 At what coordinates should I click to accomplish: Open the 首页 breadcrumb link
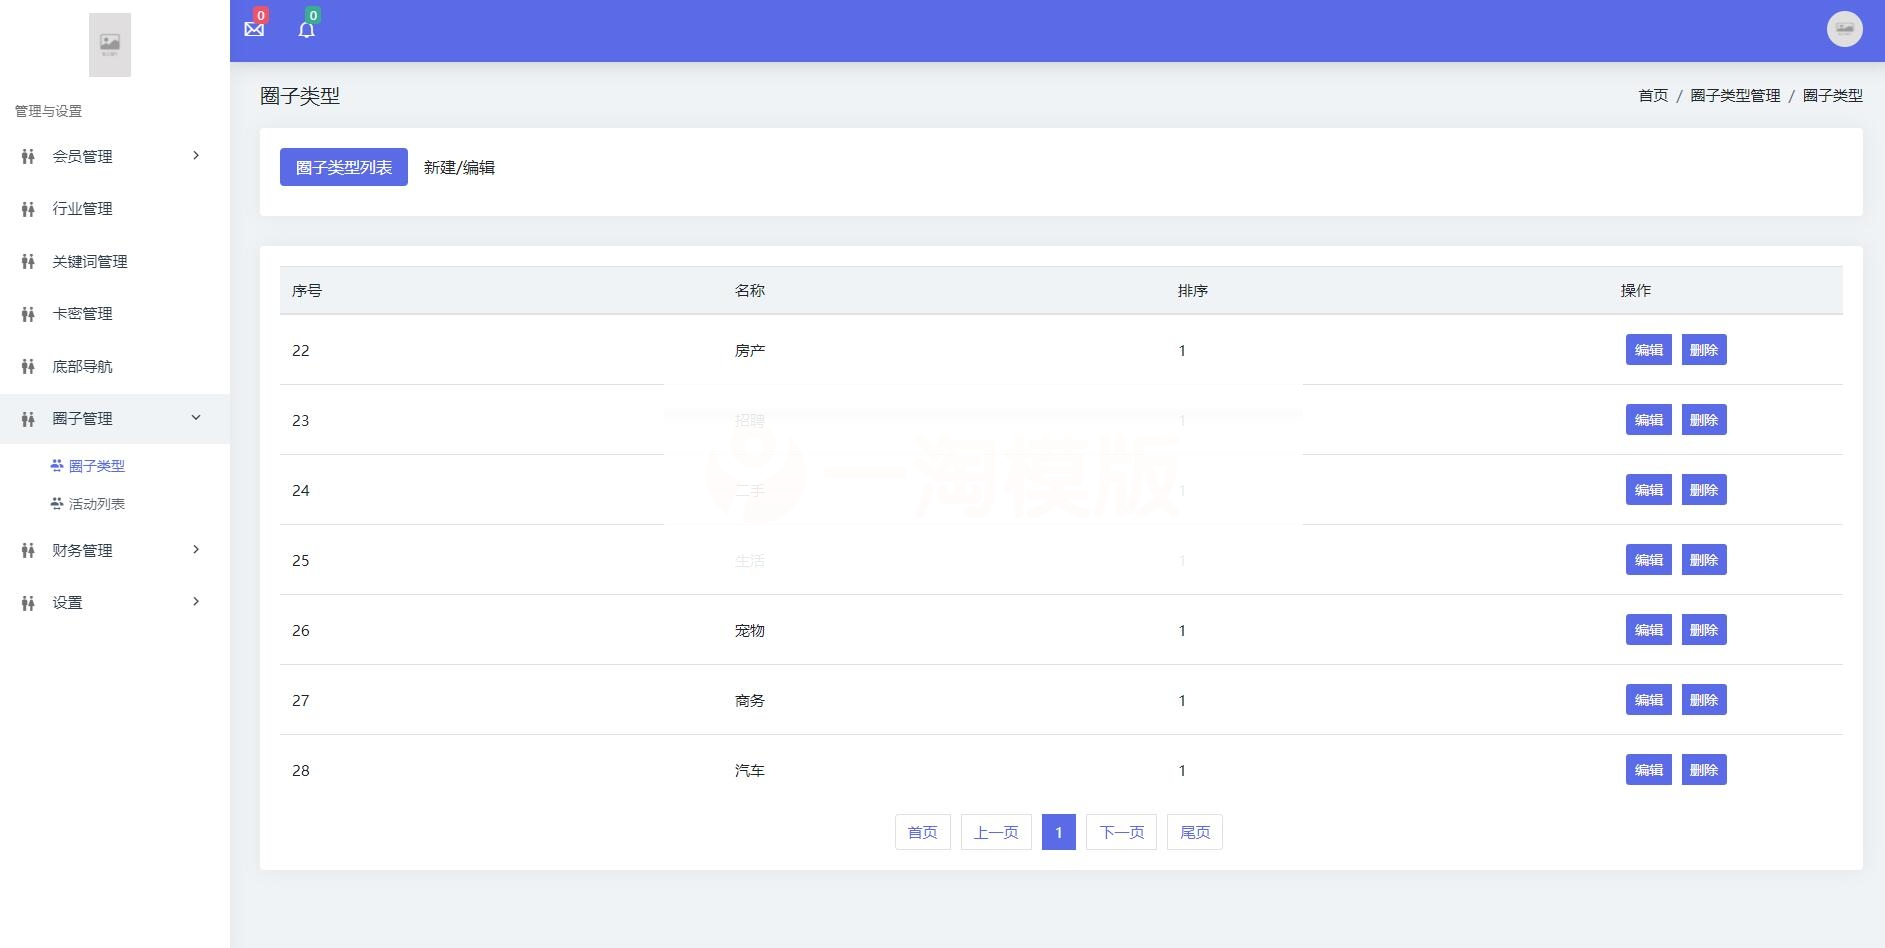point(1652,95)
